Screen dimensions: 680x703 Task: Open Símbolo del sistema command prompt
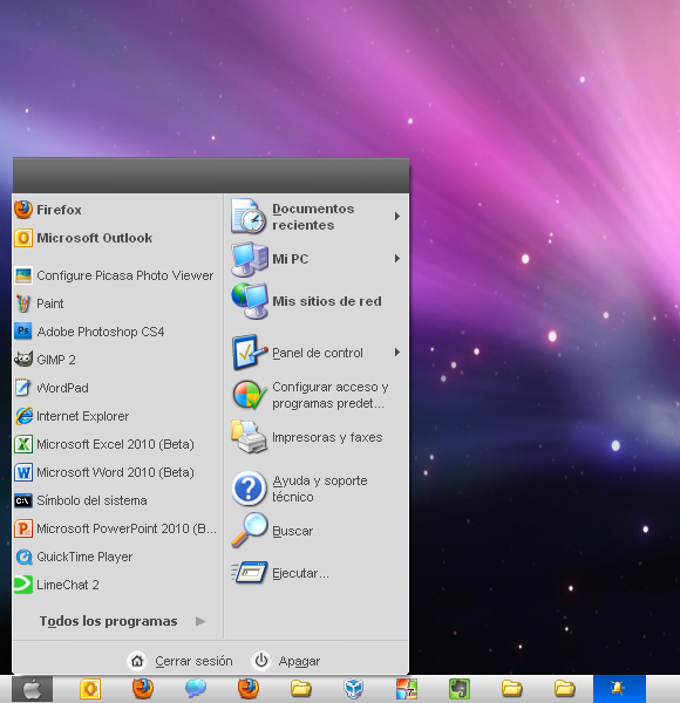pyautogui.click(x=91, y=501)
